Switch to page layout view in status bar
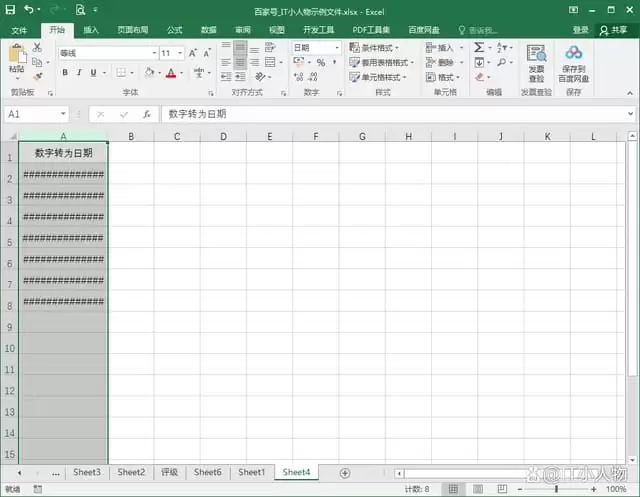This screenshot has width=640, height=497. (x=478, y=489)
